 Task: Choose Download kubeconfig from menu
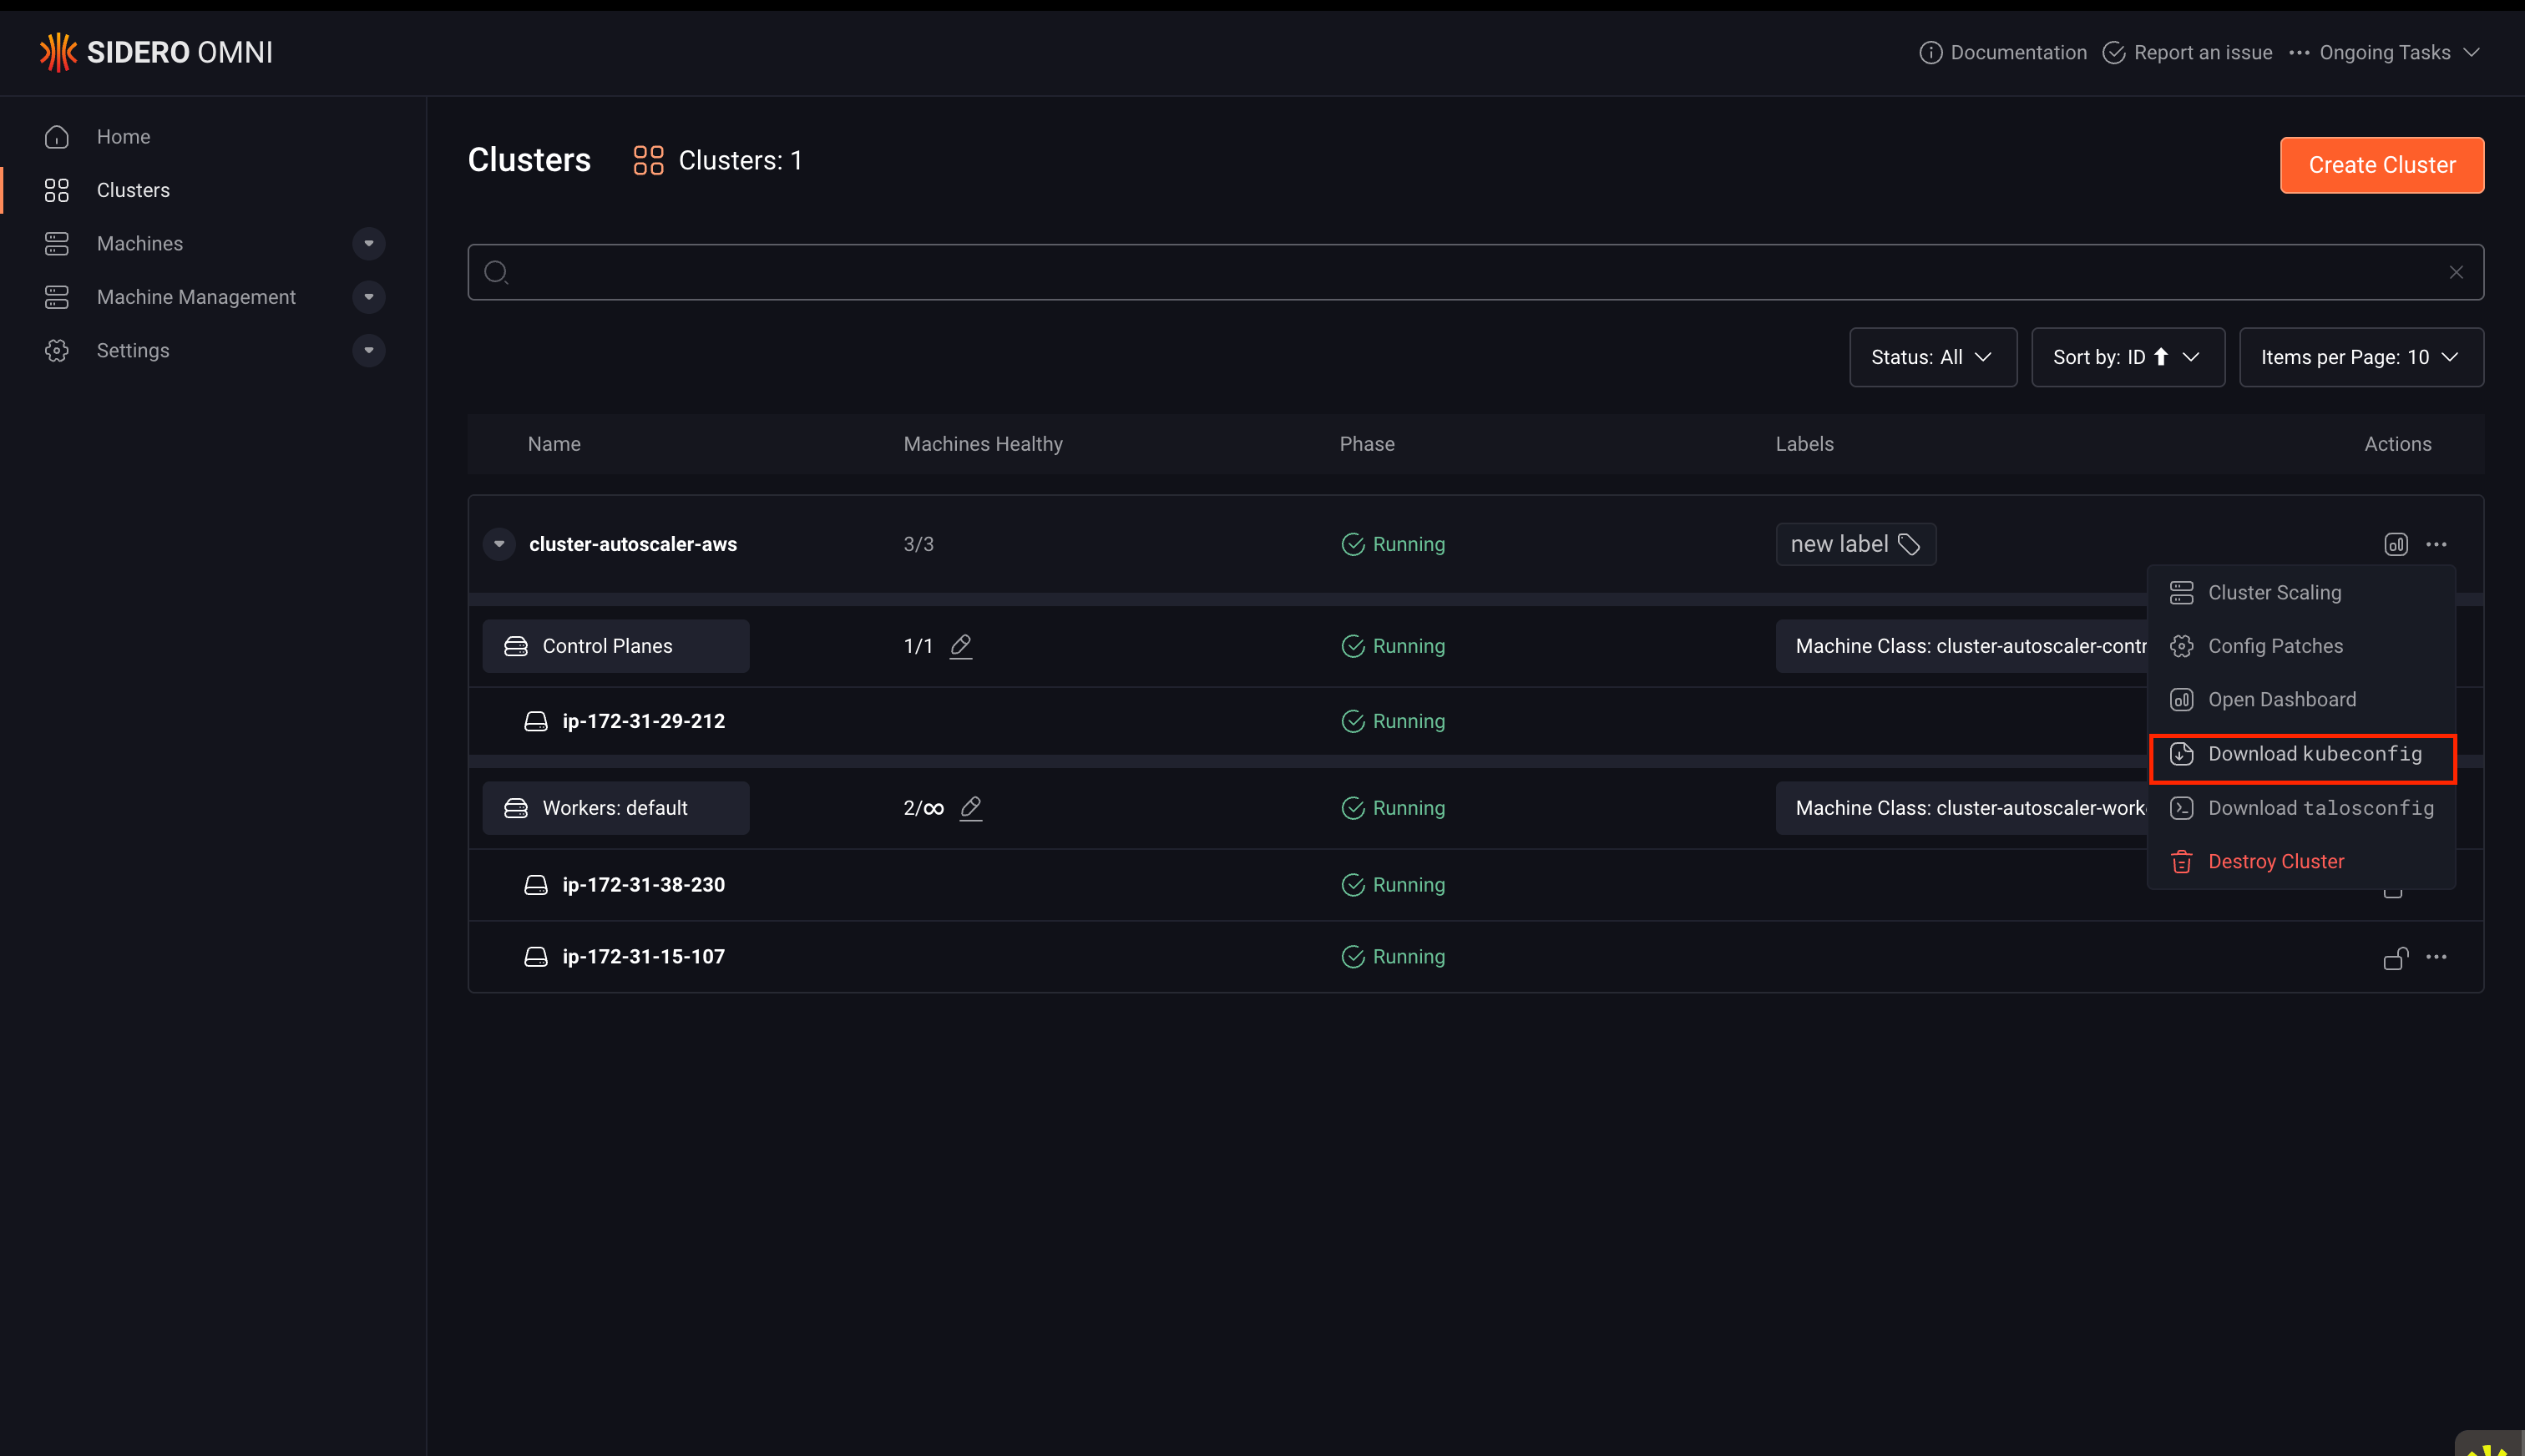click(2301, 754)
